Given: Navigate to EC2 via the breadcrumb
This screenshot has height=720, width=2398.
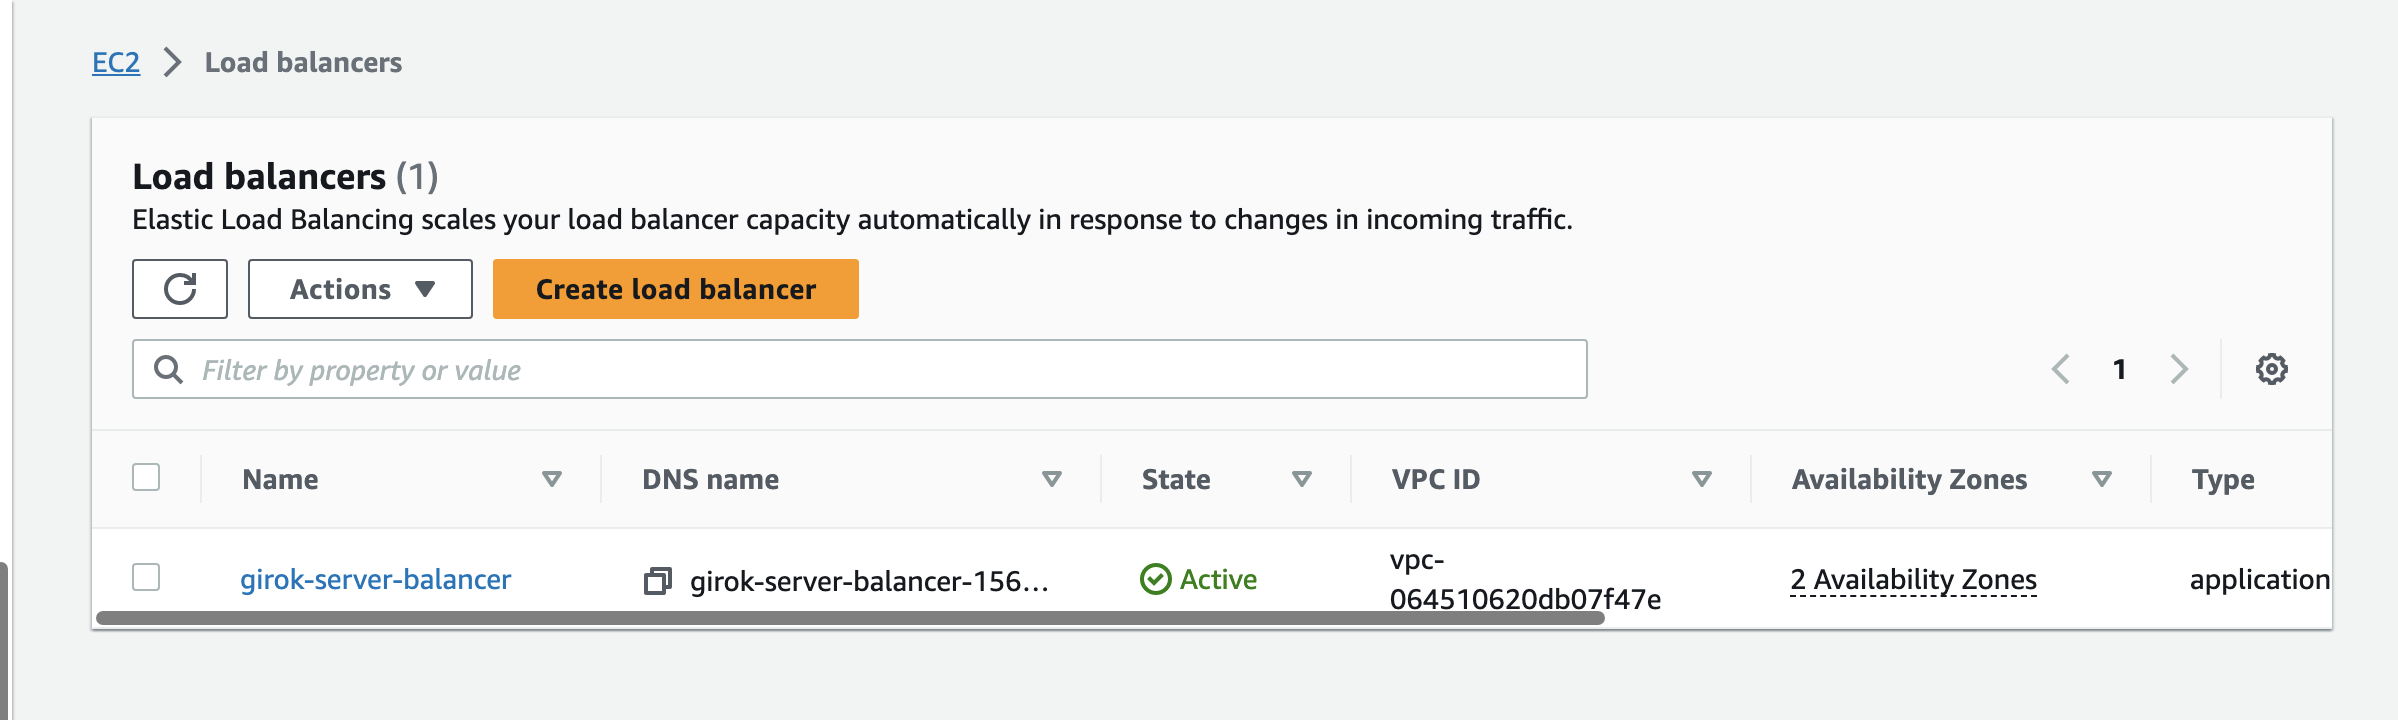Looking at the screenshot, I should [115, 62].
